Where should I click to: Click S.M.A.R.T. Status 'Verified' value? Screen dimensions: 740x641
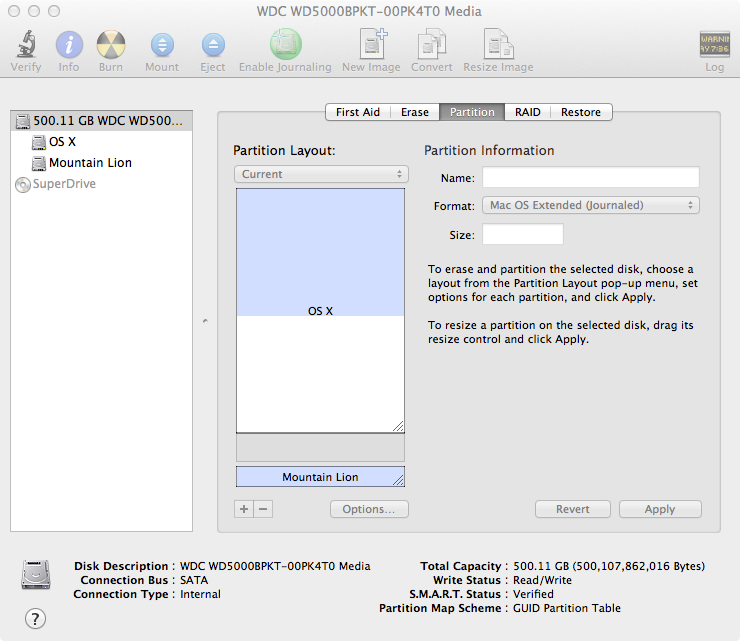point(533,594)
